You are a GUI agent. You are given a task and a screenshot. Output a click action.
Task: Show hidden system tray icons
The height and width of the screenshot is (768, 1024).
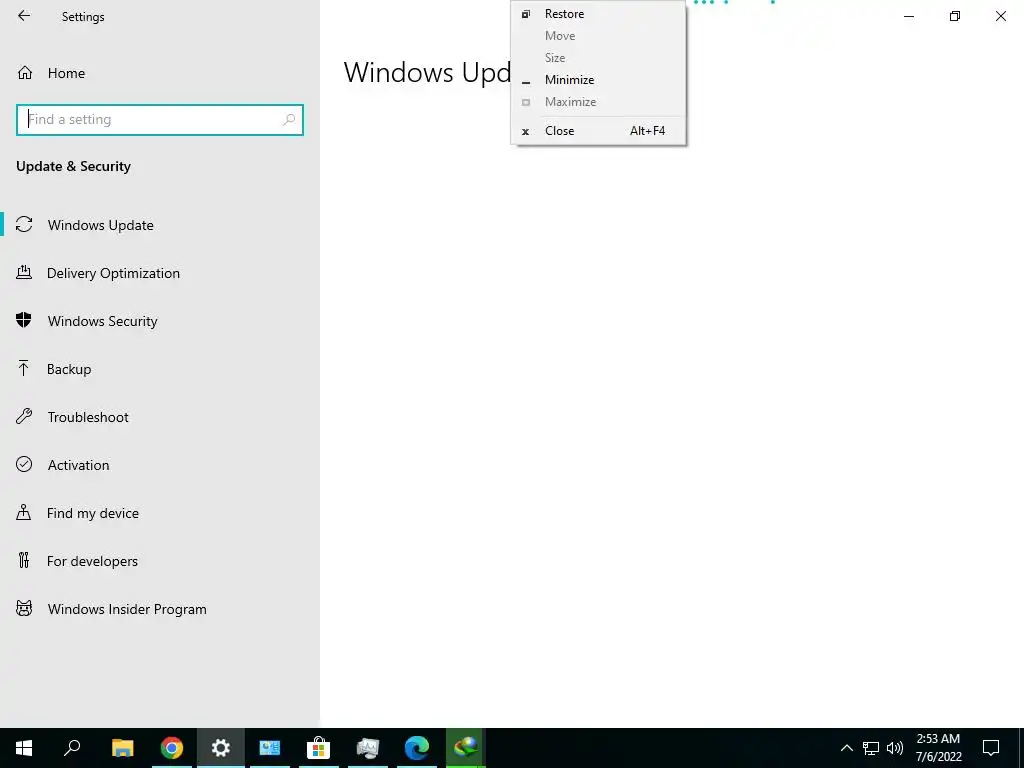[x=846, y=748]
